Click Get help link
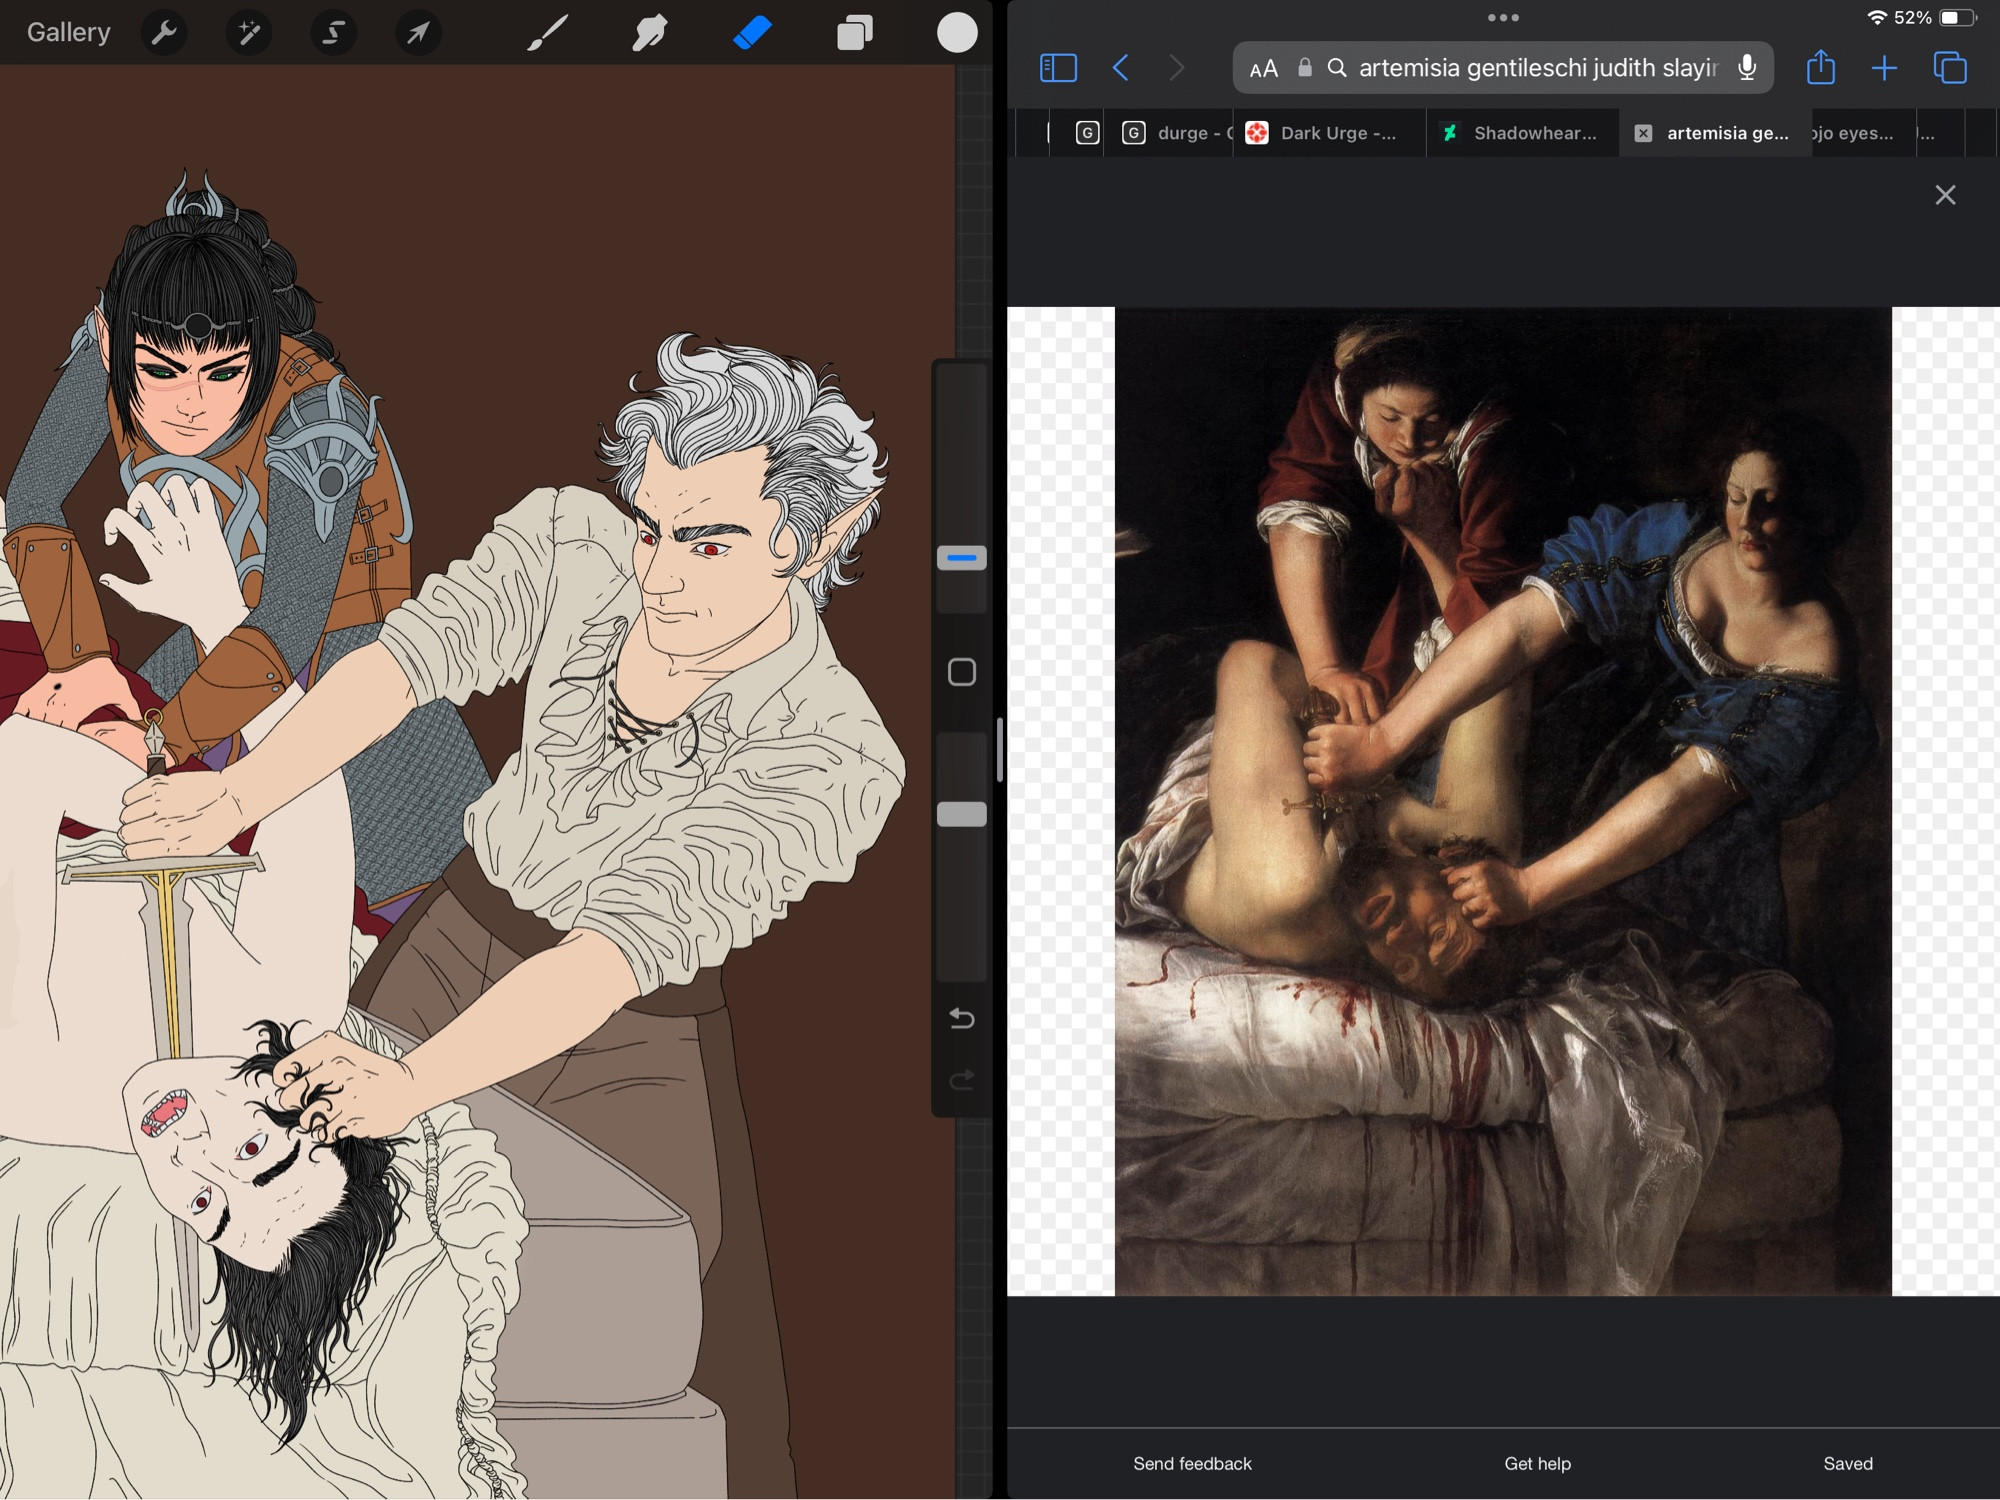The width and height of the screenshot is (2000, 1500). click(1537, 1464)
